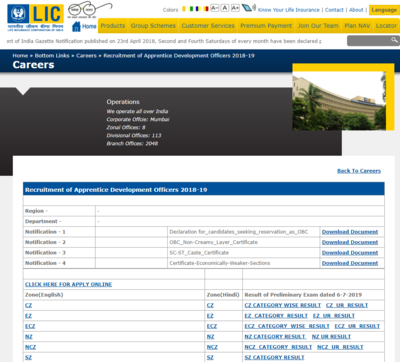Decrease font size with A- button
Screen dimensions: 400x362
click(x=215, y=8)
